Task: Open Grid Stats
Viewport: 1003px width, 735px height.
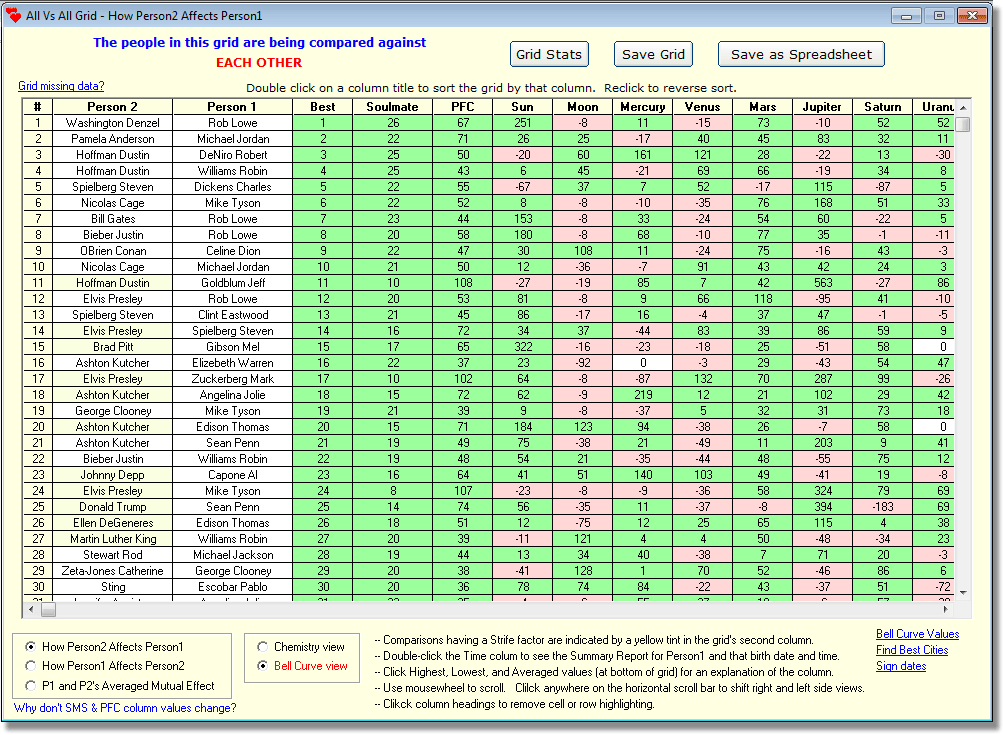Action: point(549,55)
